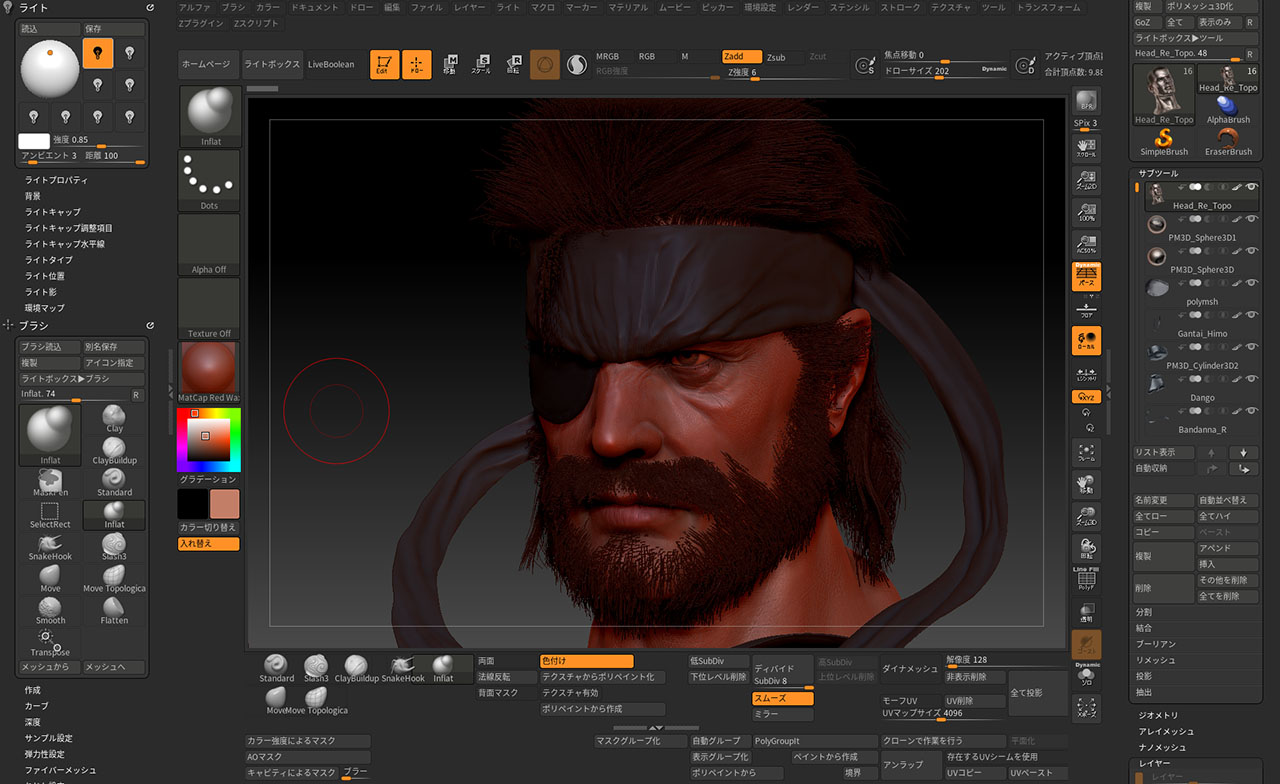This screenshot has height=784, width=1280.
Task: Open the アルファ menu
Action: coord(194,7)
